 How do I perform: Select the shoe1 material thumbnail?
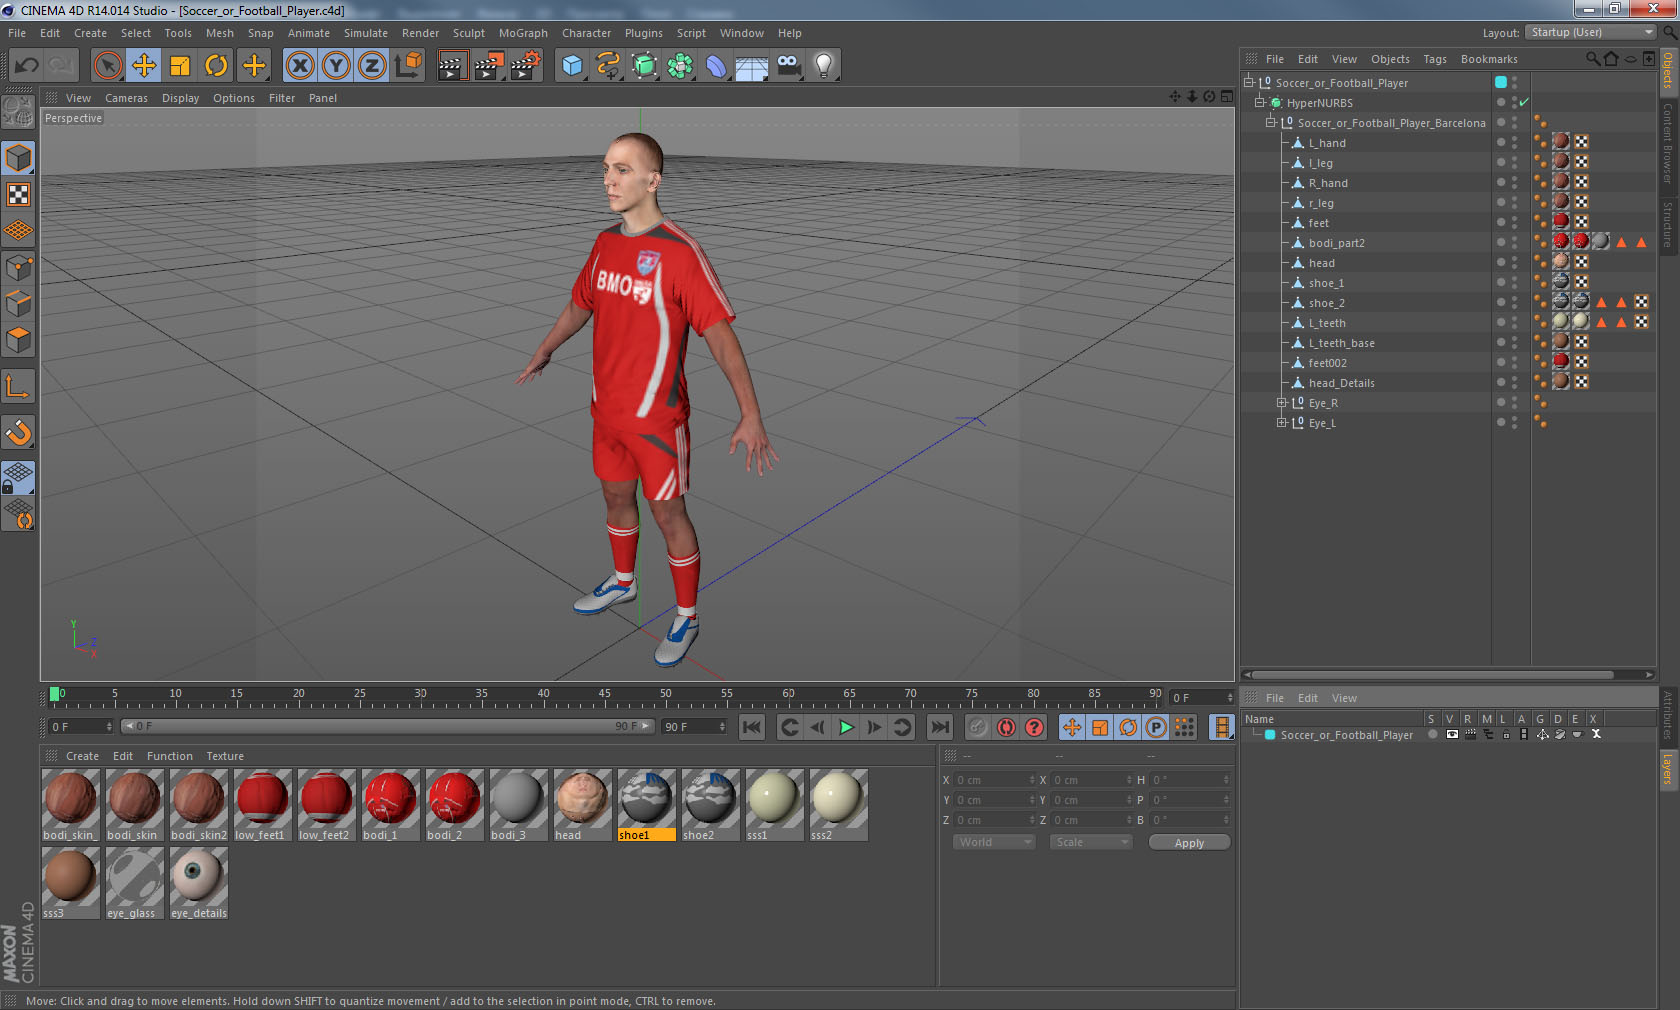(647, 798)
